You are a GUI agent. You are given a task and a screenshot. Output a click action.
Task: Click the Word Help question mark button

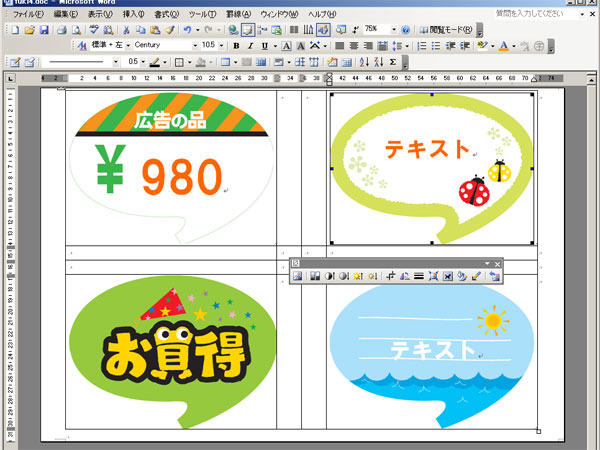point(405,31)
